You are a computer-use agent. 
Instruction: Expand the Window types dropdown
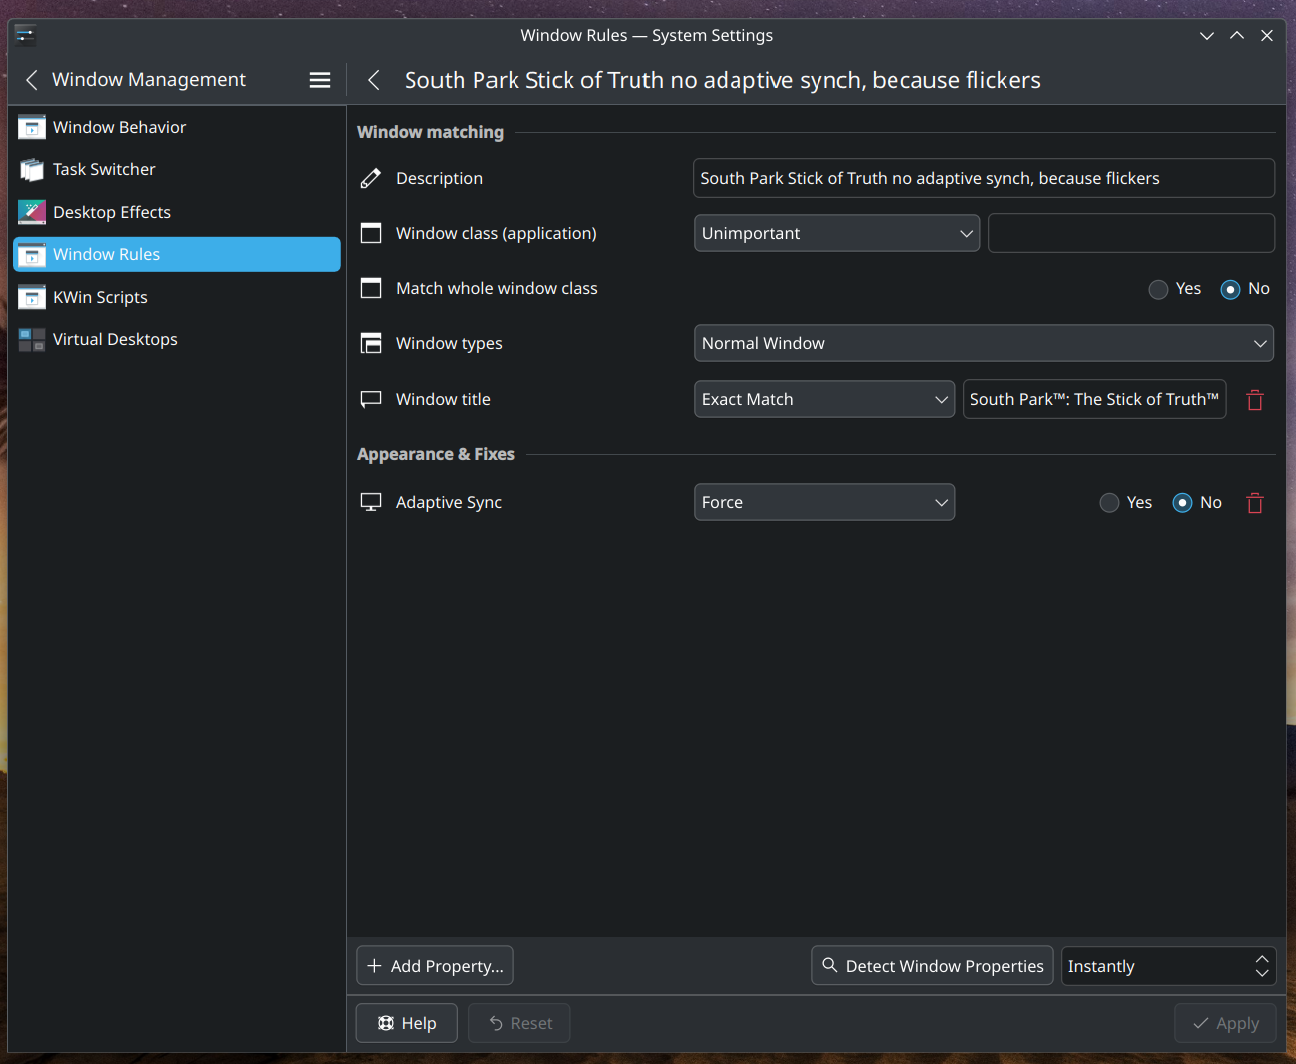click(983, 343)
